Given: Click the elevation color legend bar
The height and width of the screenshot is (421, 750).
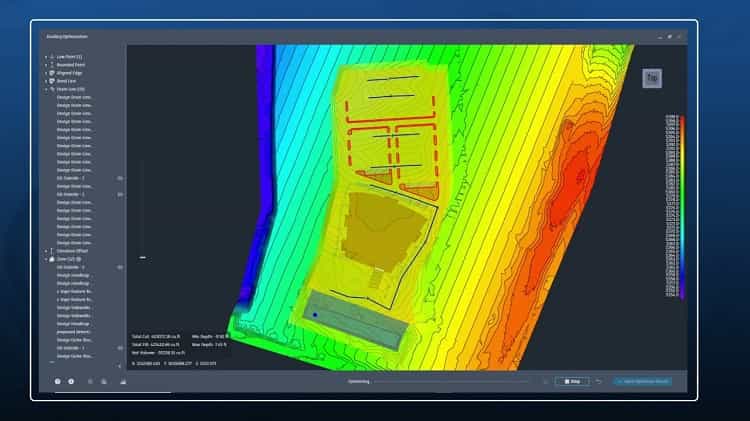Looking at the screenshot, I should (683, 207).
